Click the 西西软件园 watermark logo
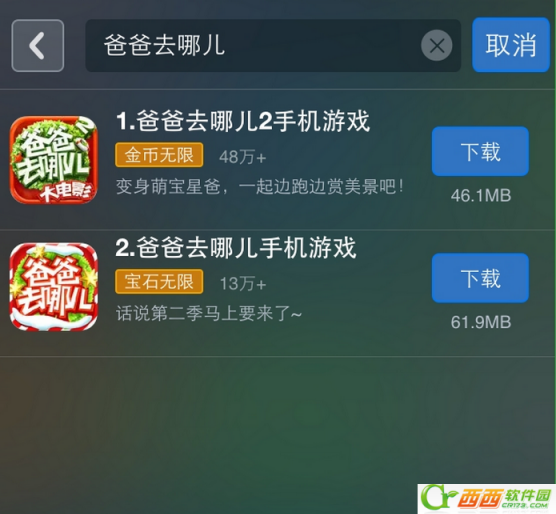Image resolution: width=556 pixels, height=514 pixels. (x=486, y=498)
